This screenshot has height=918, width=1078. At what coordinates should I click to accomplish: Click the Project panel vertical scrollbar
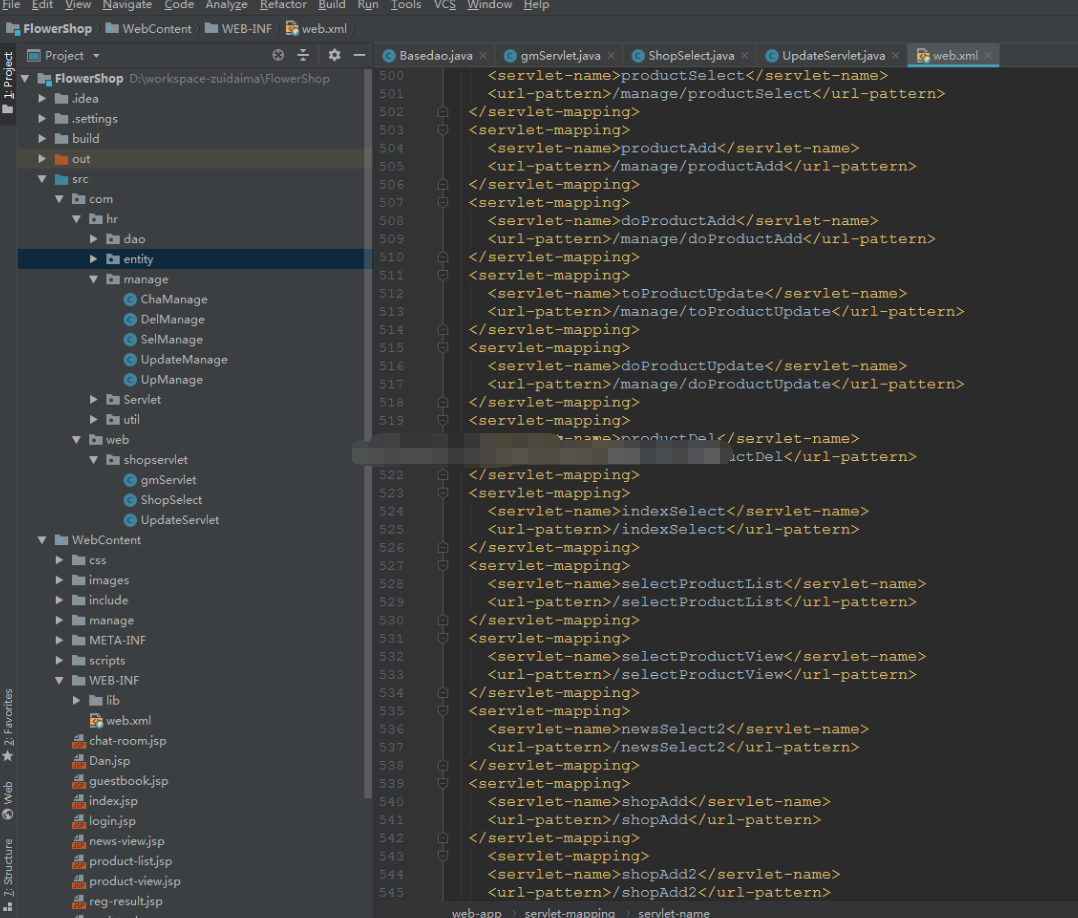367,433
